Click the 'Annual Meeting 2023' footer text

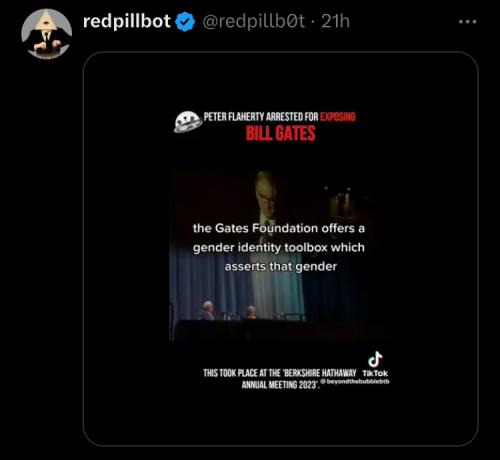[x=280, y=385]
